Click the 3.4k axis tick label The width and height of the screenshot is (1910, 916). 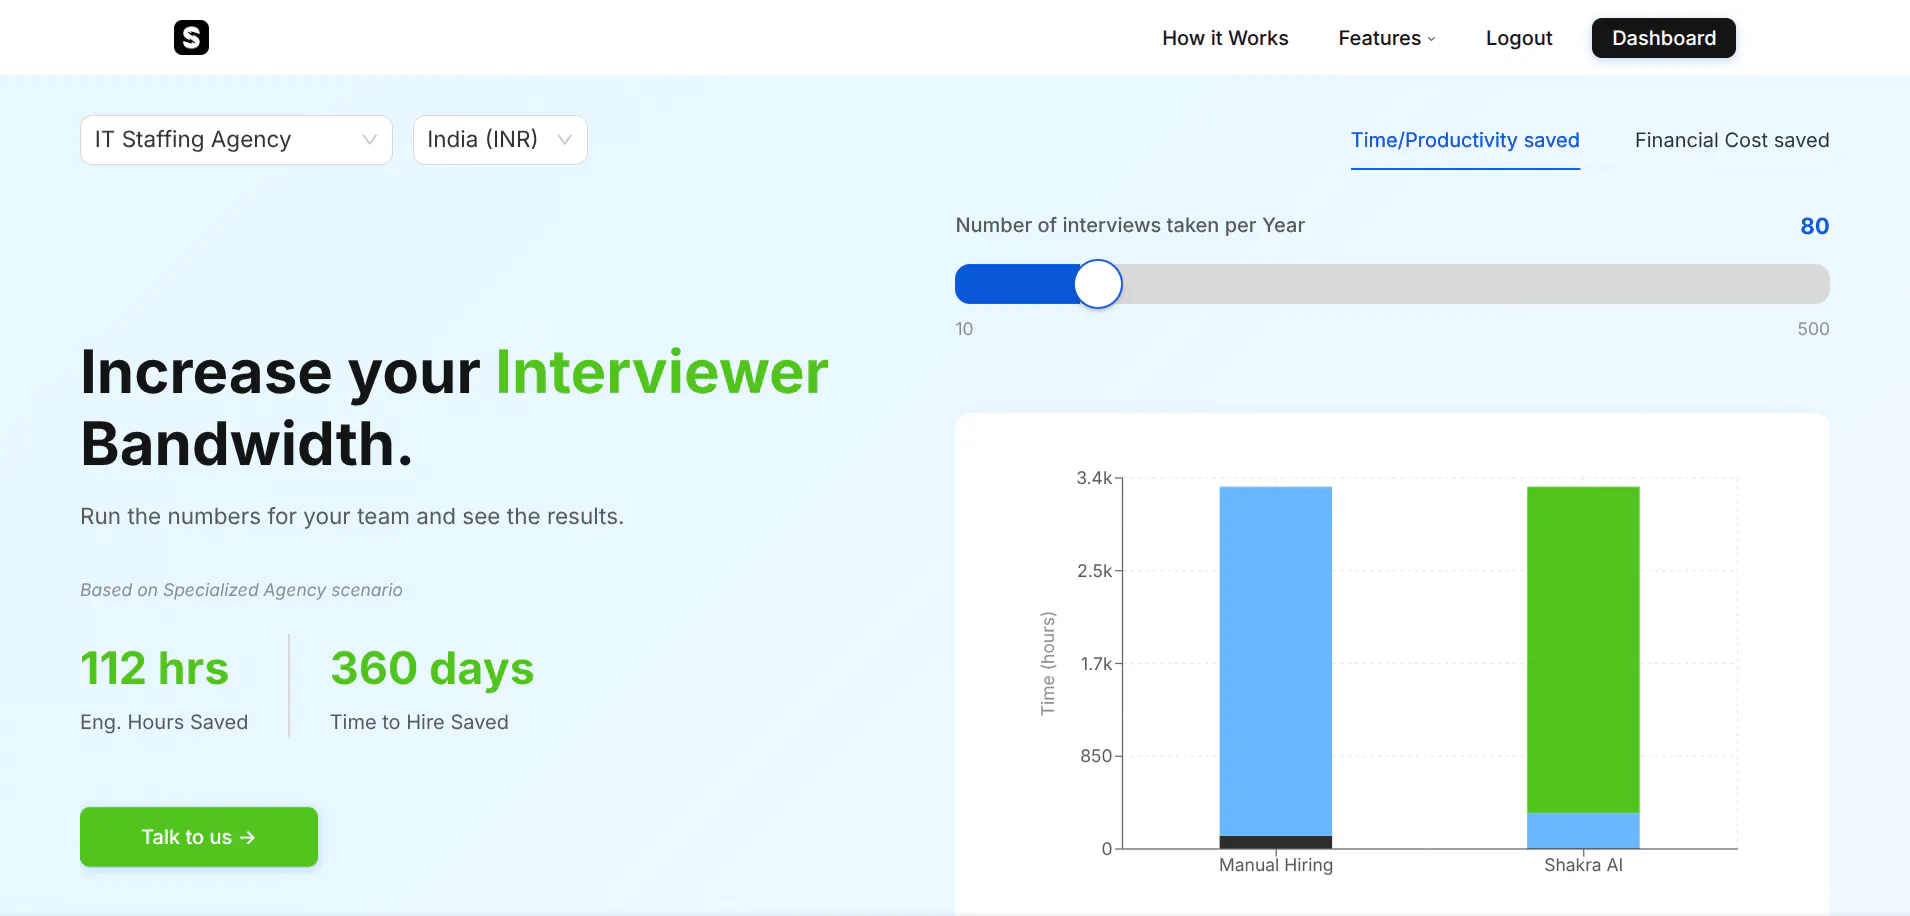point(1094,478)
